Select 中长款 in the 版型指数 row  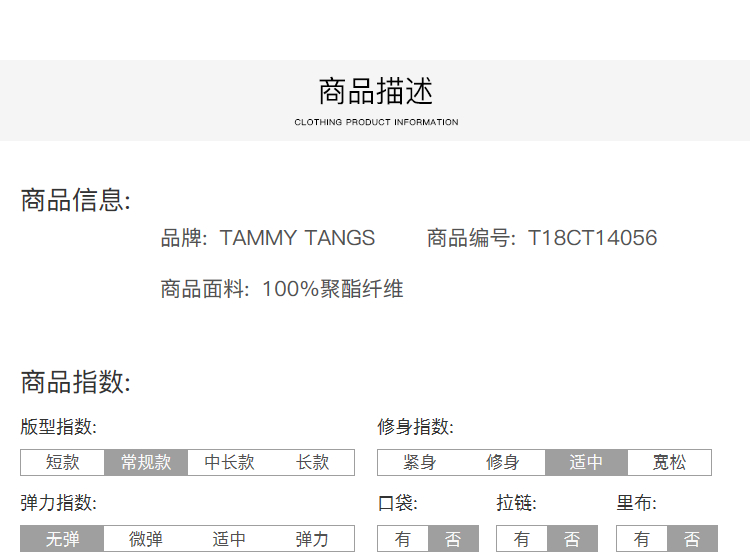[x=229, y=462]
